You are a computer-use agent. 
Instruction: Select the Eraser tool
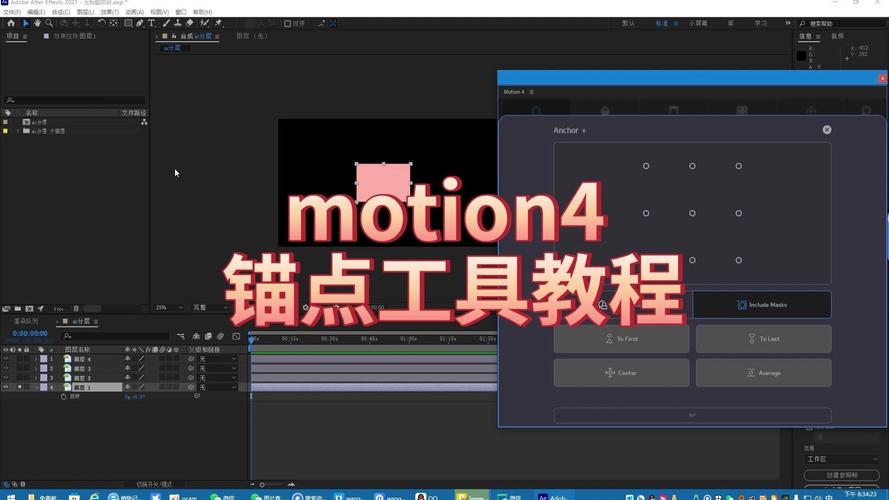[189, 23]
